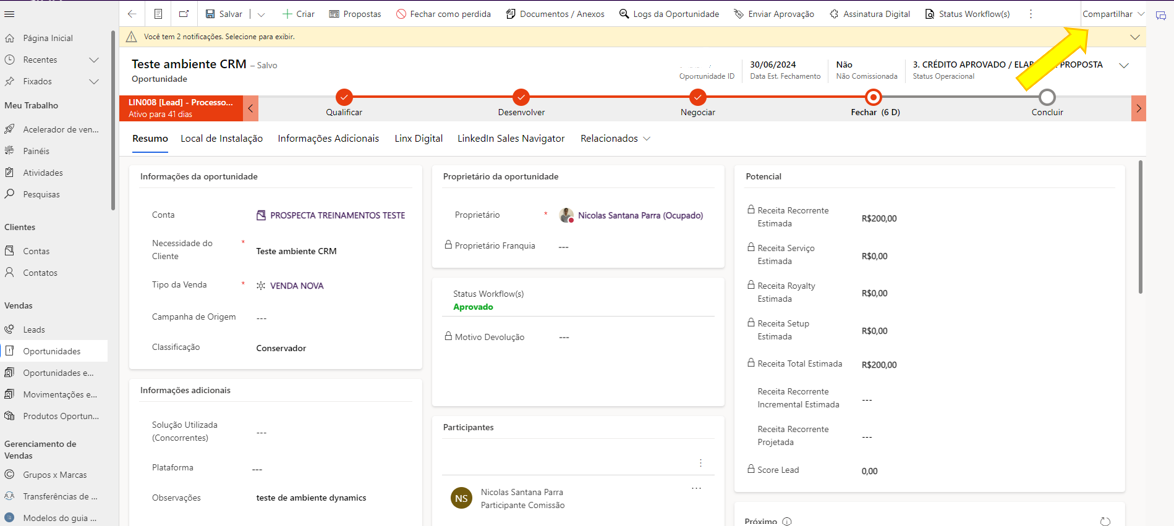Open the hamburger site map menu
Image resolution: width=1174 pixels, height=526 pixels.
click(x=10, y=14)
